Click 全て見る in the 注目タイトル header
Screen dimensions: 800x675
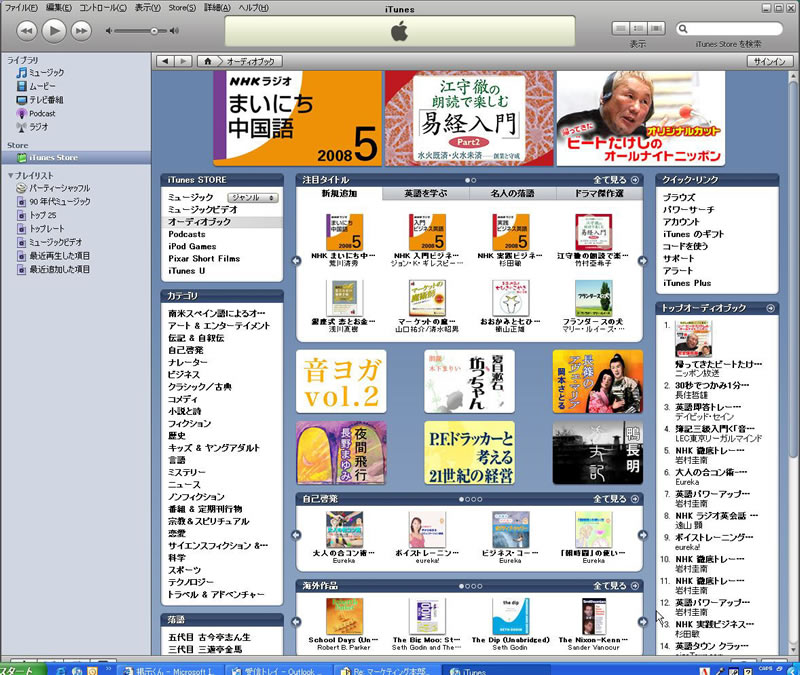click(616, 180)
